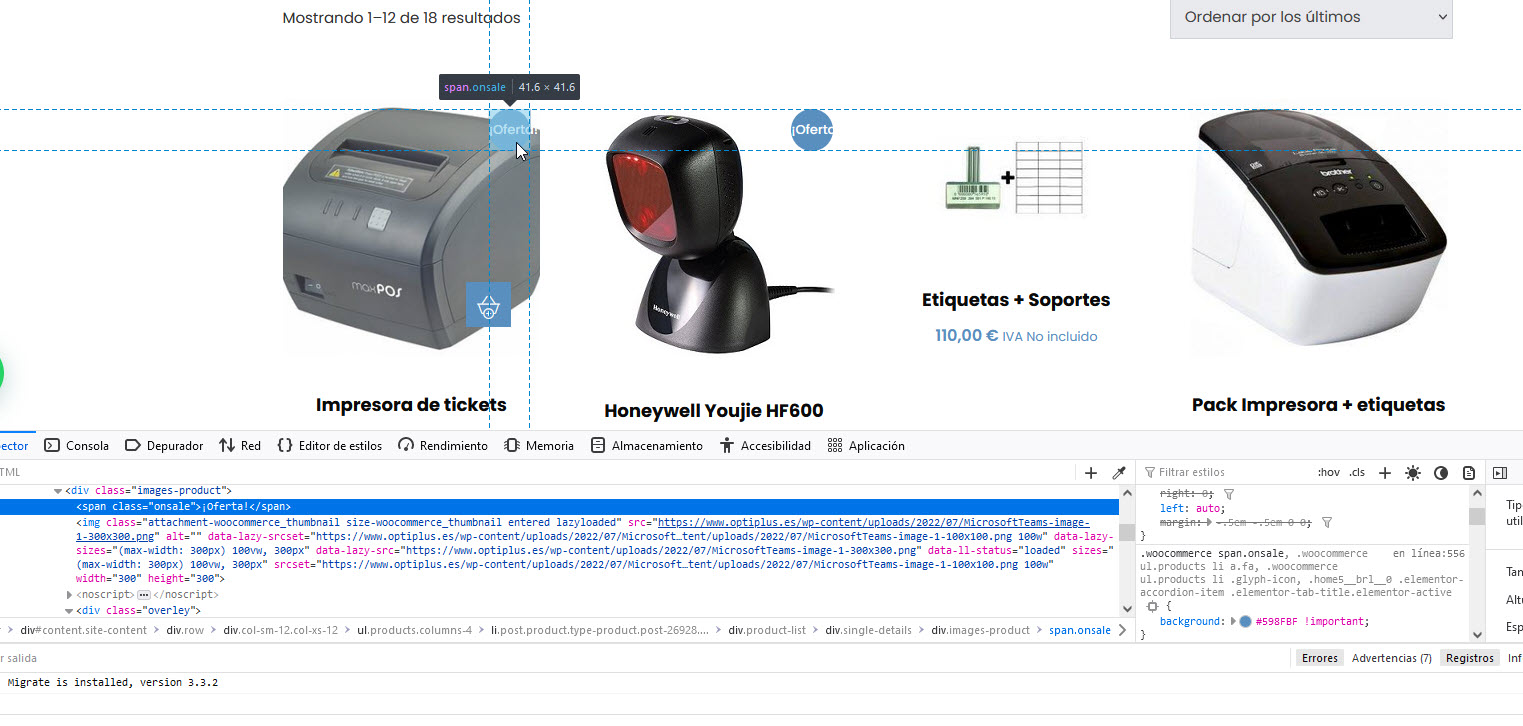Toggle the .cls class panel
The width and height of the screenshot is (1523, 726).
(1357, 472)
